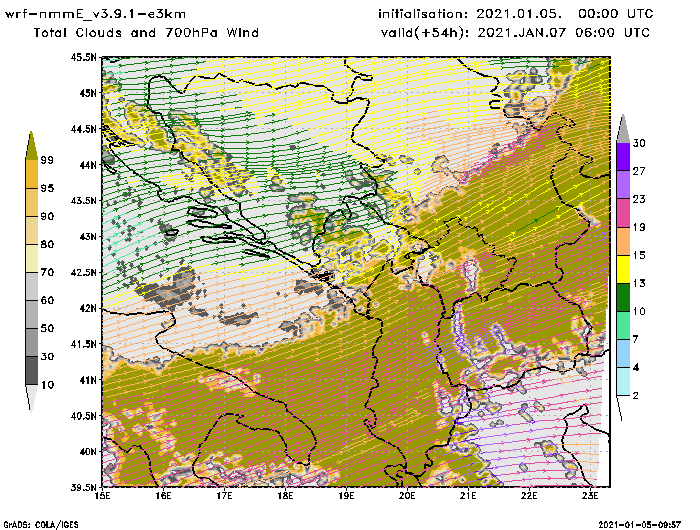Image resolution: width=700 pixels, height=530 pixels.
Task: Click the light green wind swatch between 7 and 10
Action: [x=623, y=326]
